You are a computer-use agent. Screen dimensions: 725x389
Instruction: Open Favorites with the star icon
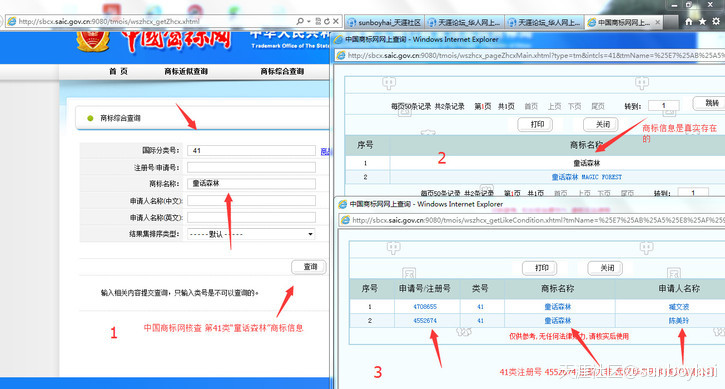(x=702, y=21)
